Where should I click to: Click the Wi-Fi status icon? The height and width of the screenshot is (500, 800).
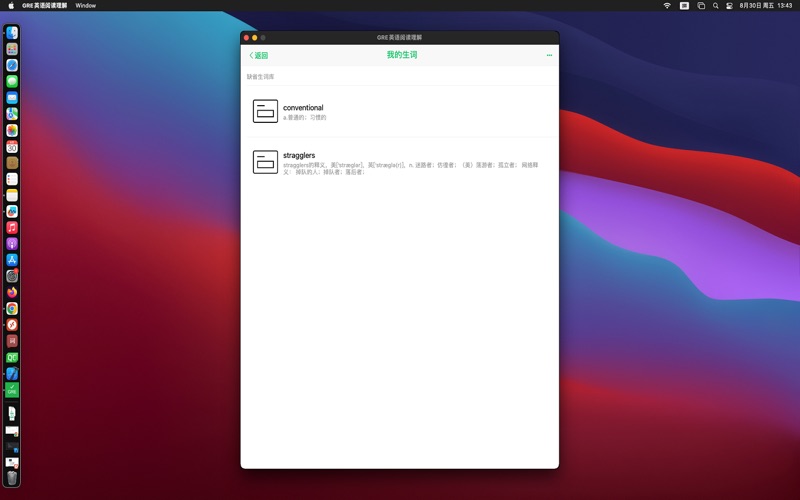pyautogui.click(x=667, y=5)
